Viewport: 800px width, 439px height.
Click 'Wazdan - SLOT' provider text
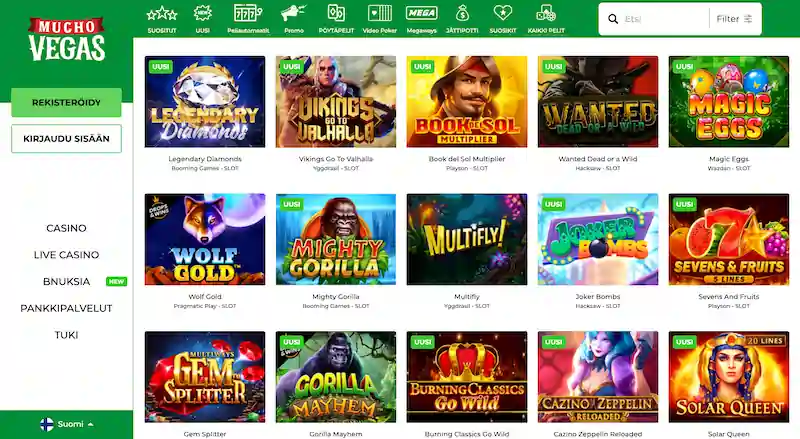pos(729,168)
